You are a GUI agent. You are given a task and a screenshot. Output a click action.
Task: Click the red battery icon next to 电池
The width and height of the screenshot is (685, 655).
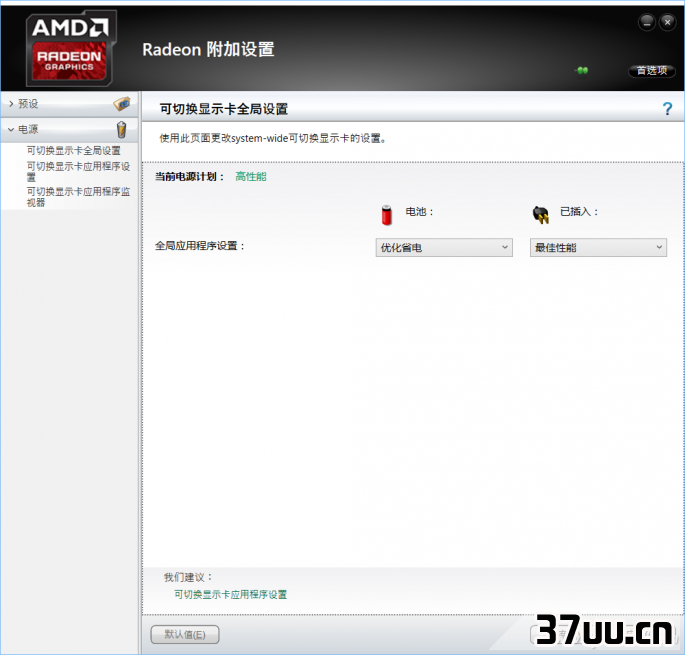pos(387,215)
